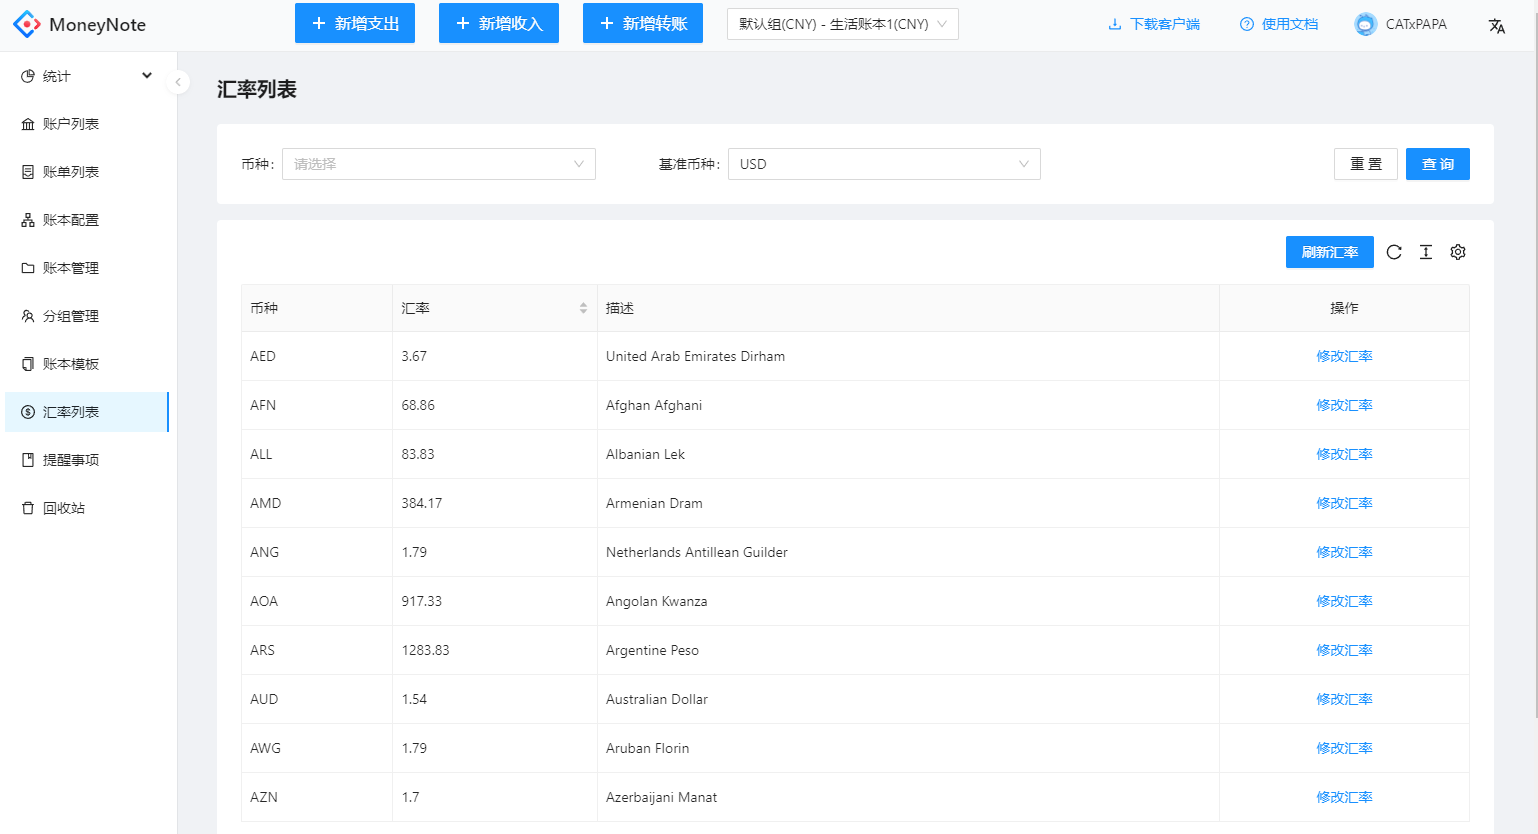Click the 'Afghan Afghani' description text
The width and height of the screenshot is (1538, 834).
pyautogui.click(x=654, y=405)
